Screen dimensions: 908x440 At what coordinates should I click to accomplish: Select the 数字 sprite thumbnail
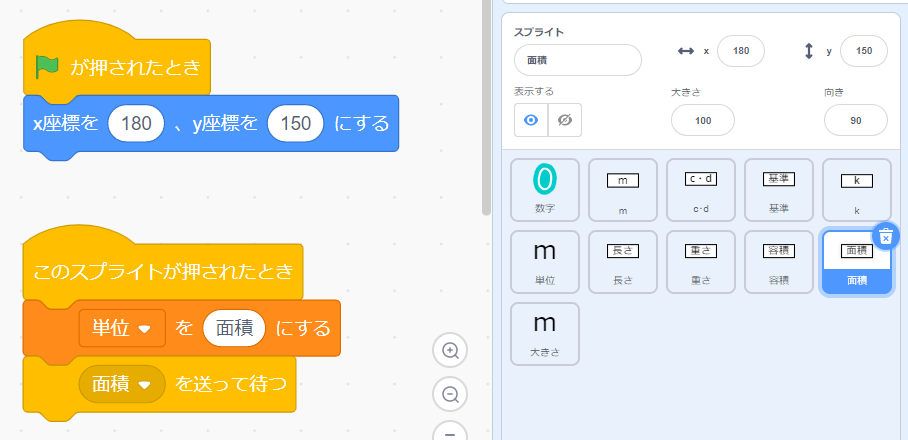(544, 190)
